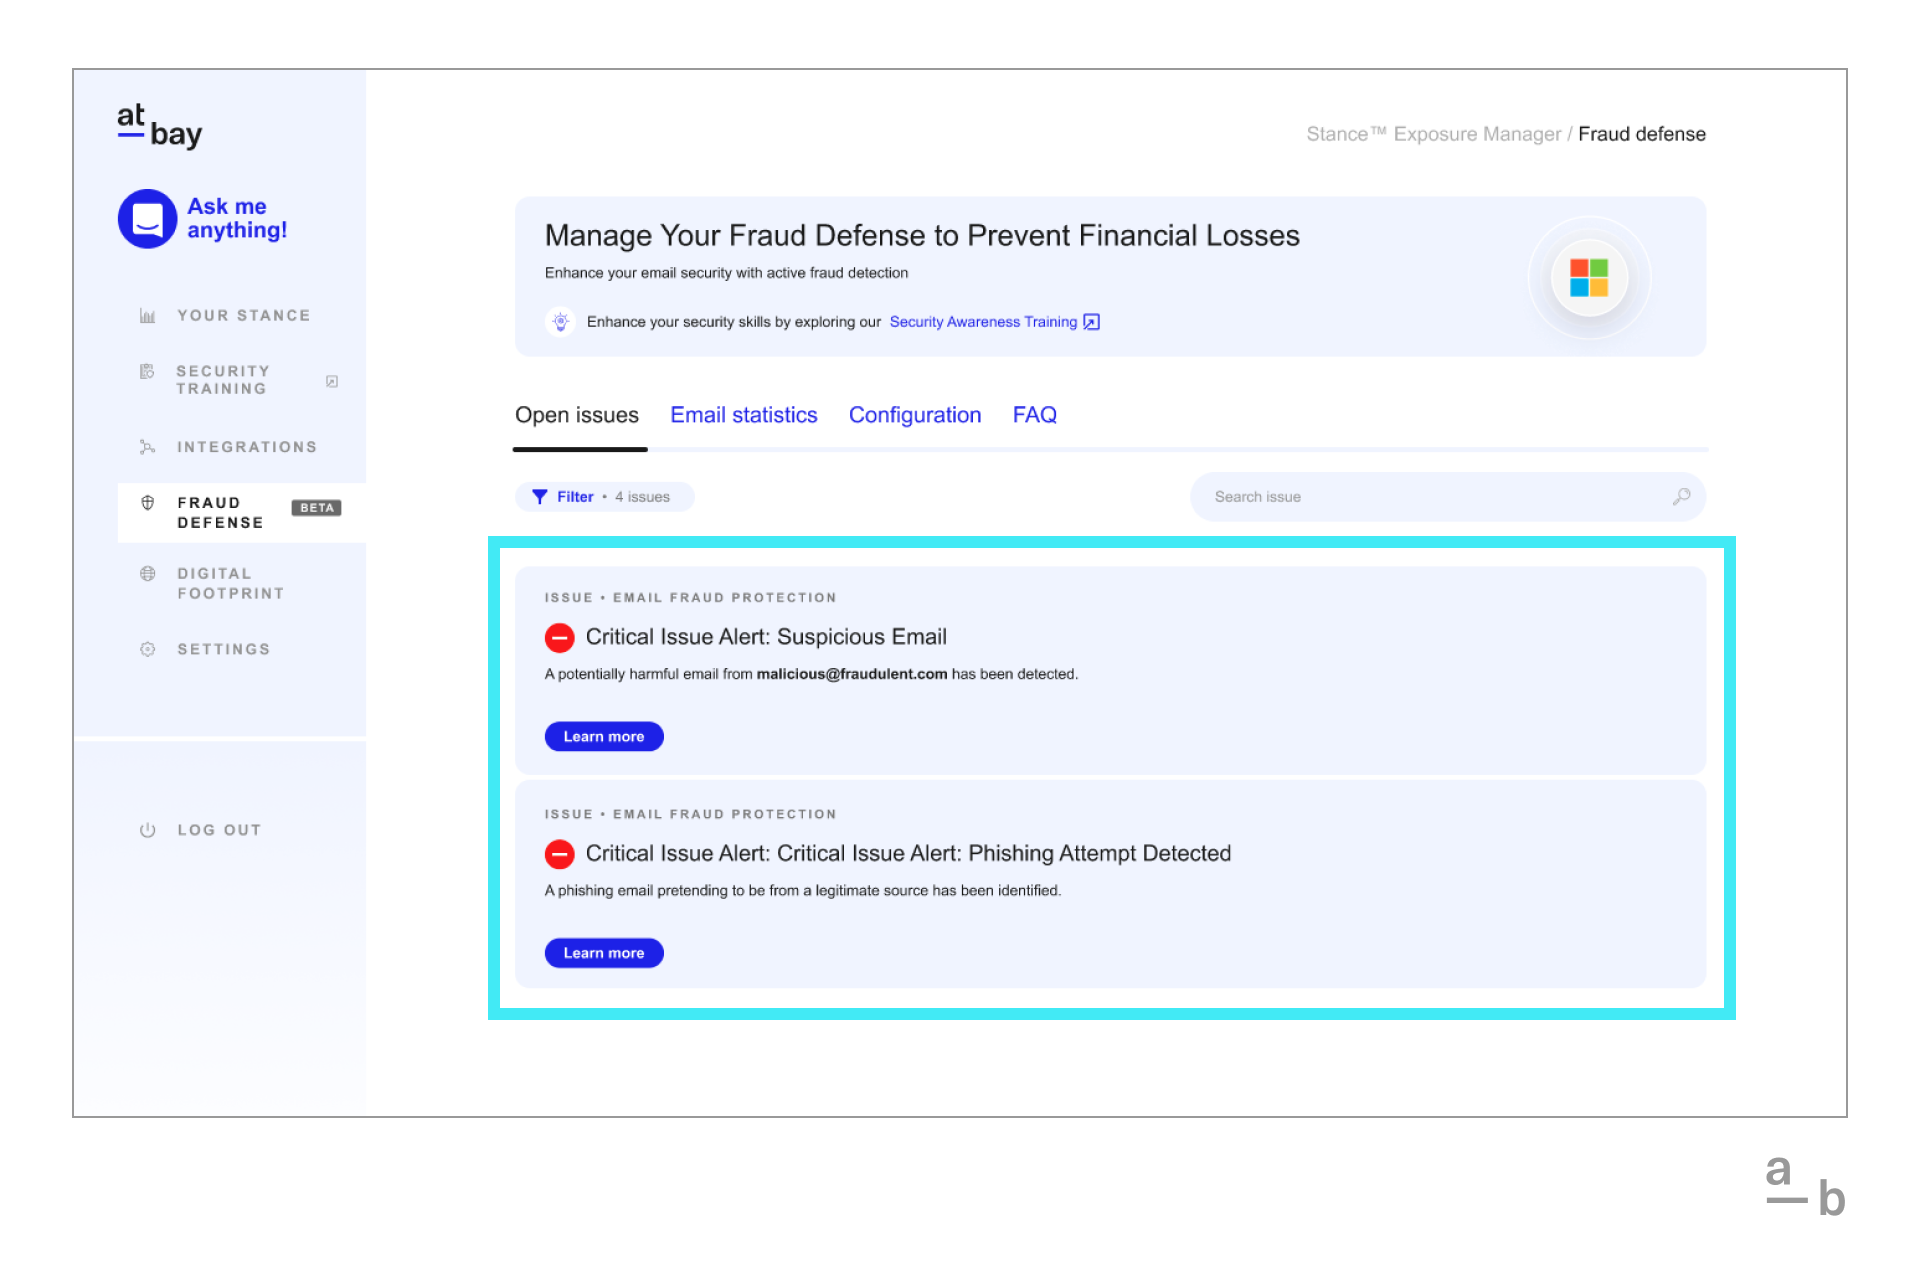Open the Filter issues dropdown

pos(604,497)
